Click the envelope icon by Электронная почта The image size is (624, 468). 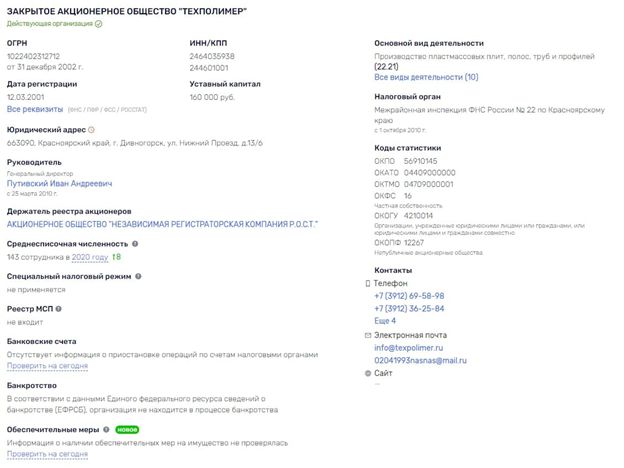tap(368, 335)
